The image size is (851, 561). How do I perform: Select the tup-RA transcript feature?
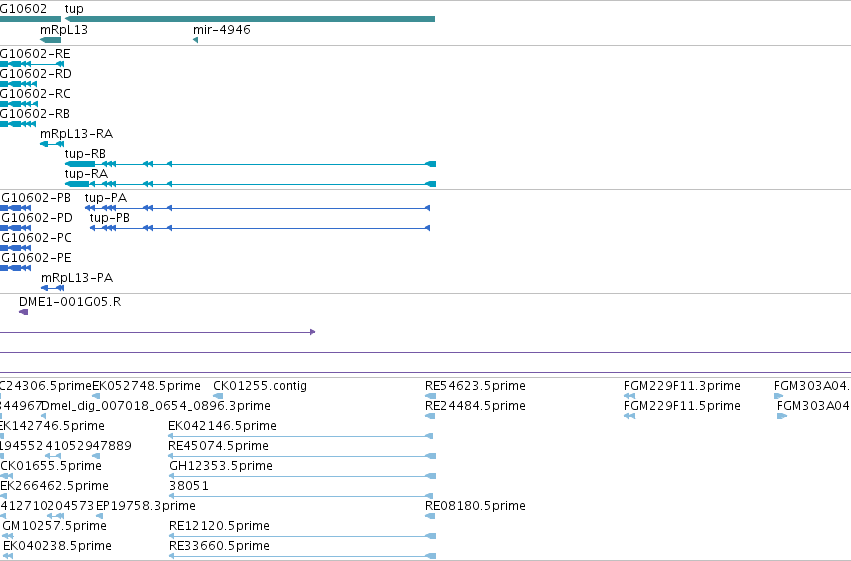click(x=250, y=184)
